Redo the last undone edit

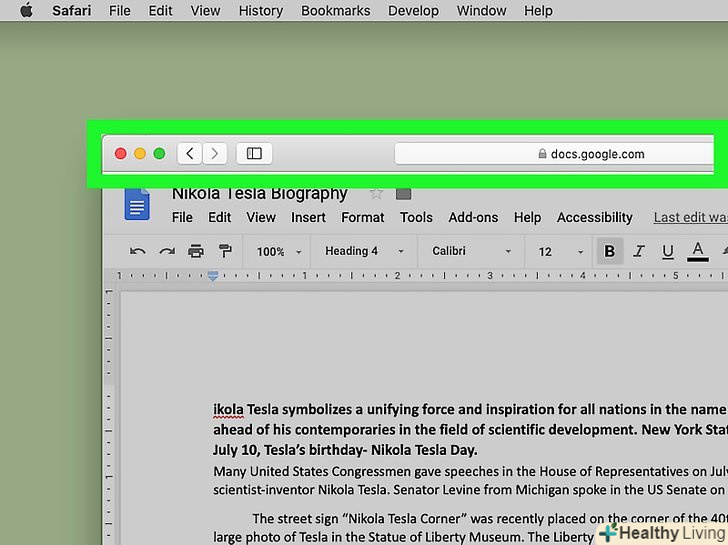tap(167, 251)
